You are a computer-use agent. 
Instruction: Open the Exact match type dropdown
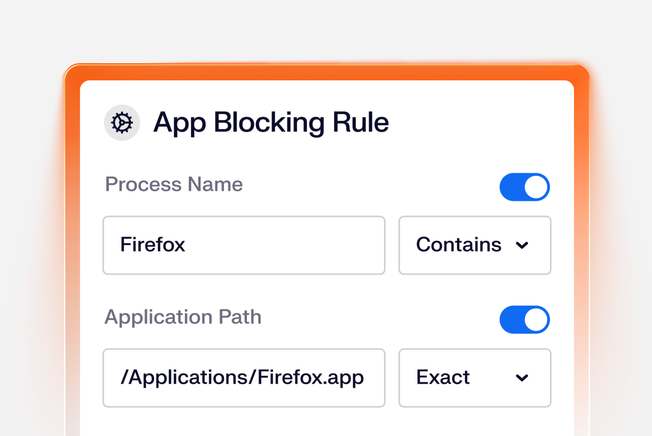point(474,378)
